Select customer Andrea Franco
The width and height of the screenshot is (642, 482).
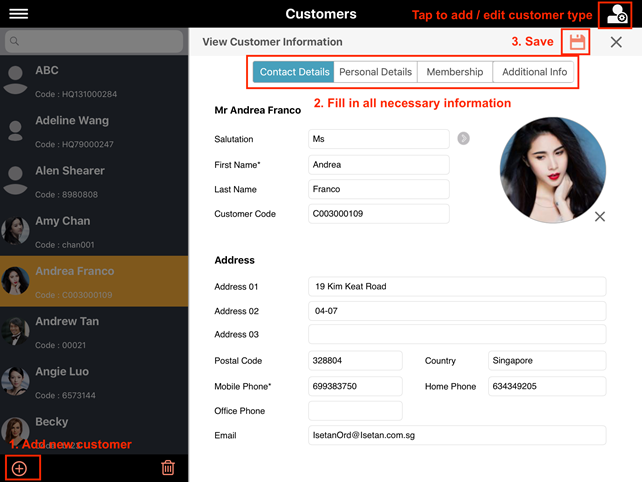click(x=94, y=281)
